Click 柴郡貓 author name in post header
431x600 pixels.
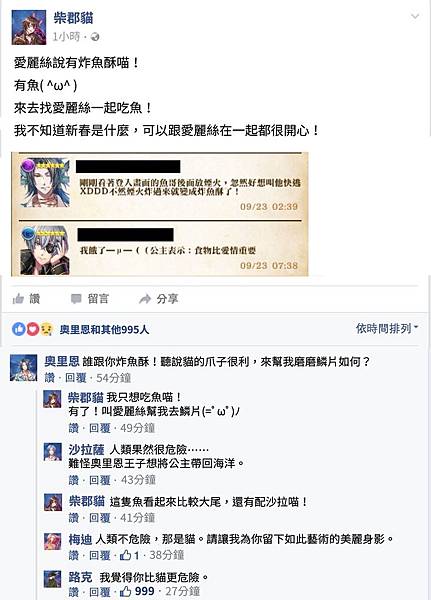(73, 18)
